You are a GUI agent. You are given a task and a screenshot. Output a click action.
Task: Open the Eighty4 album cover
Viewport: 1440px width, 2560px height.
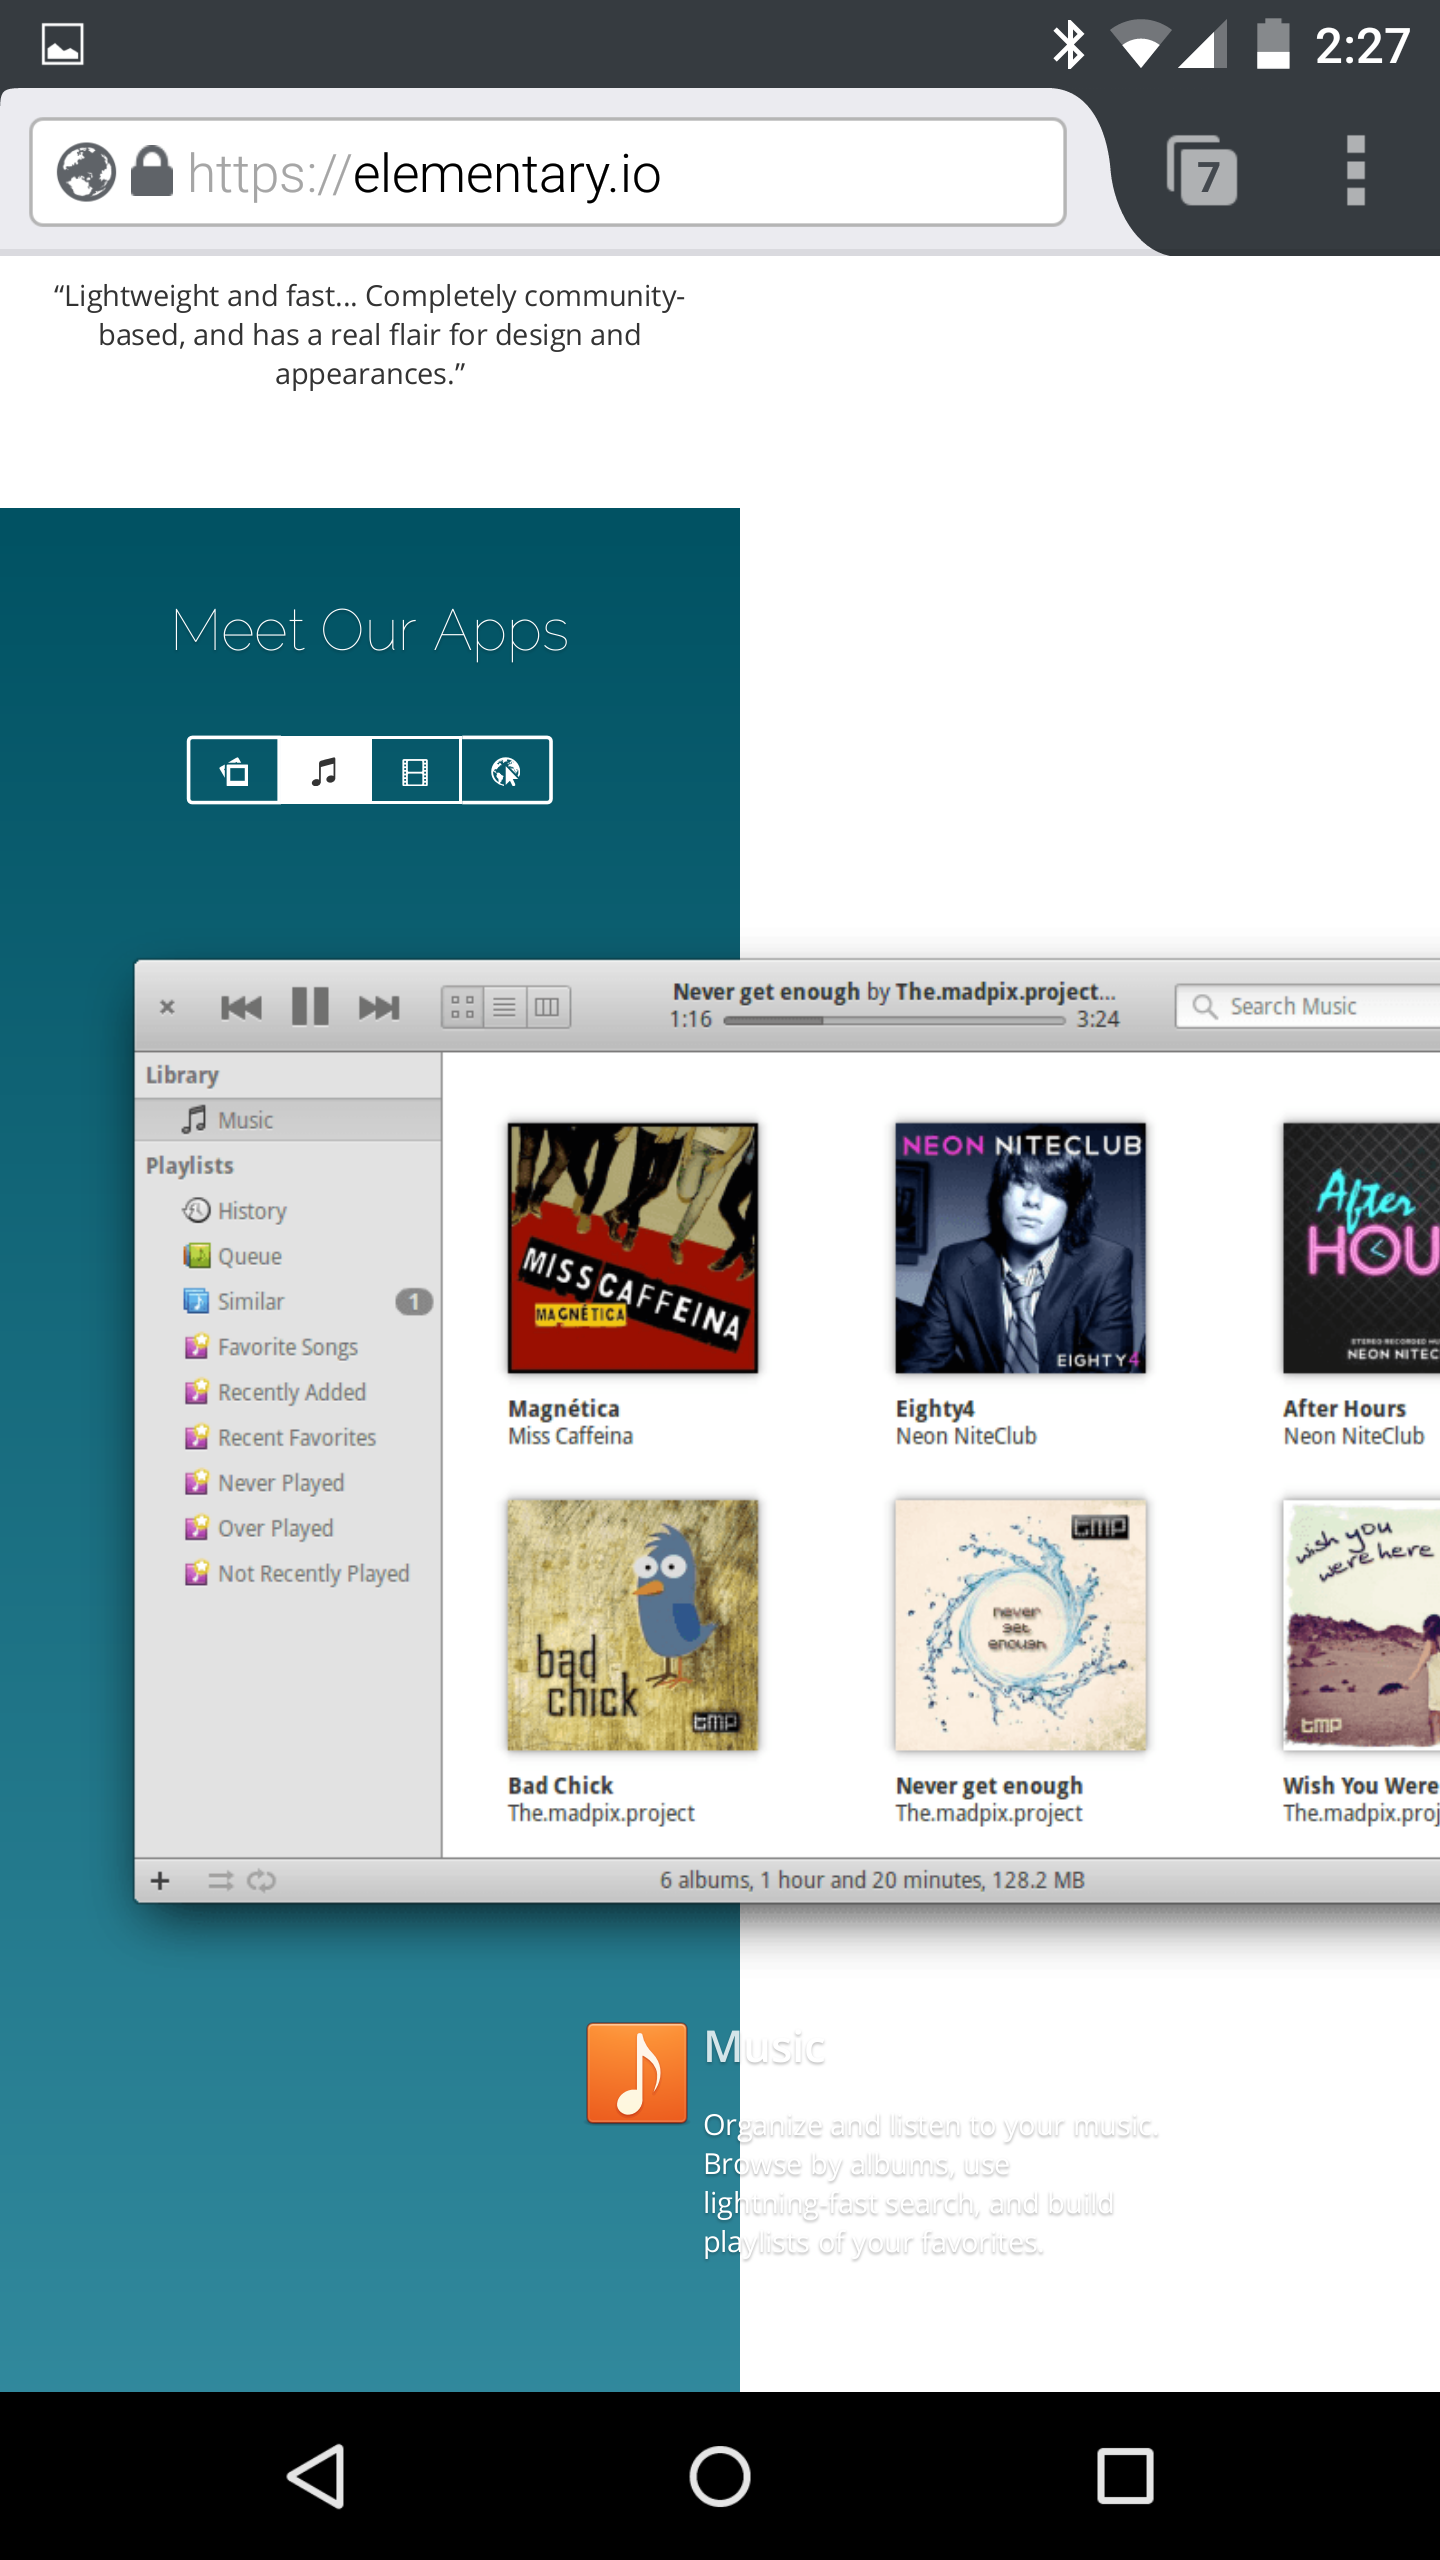pos(1021,1248)
